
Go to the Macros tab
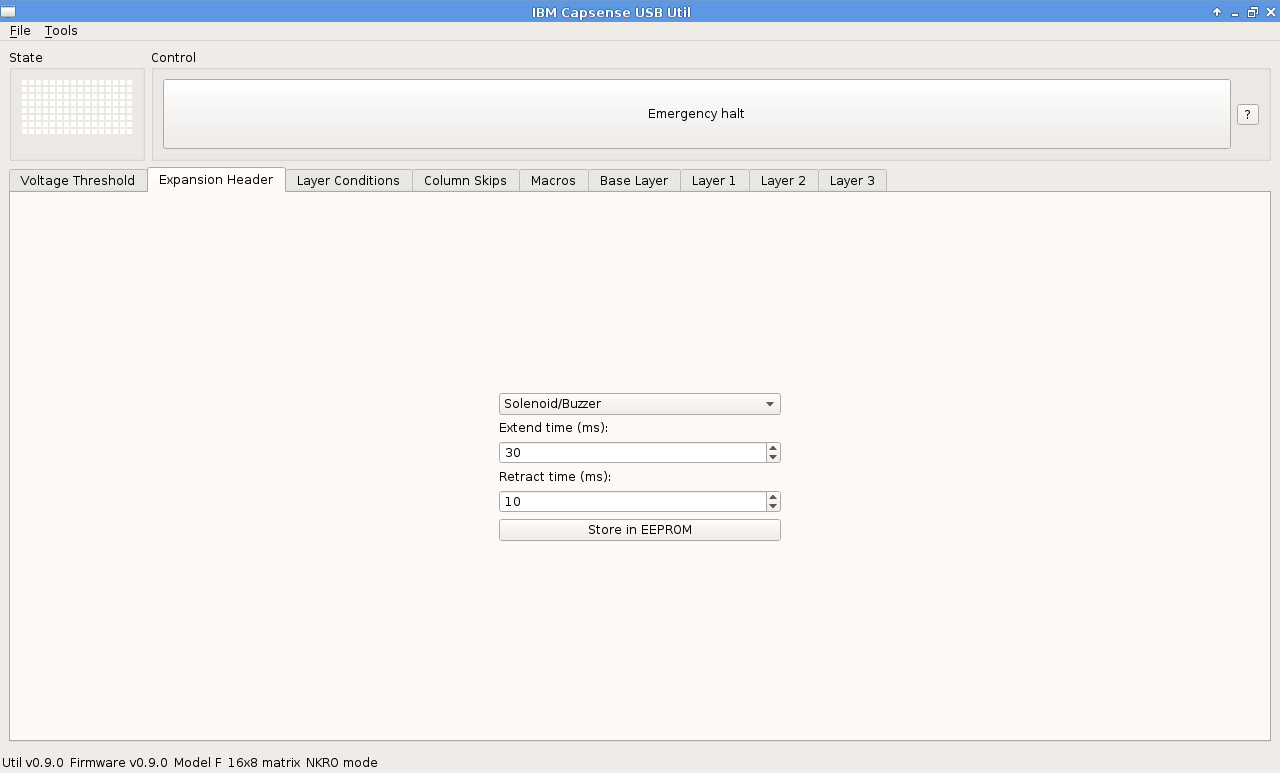pyautogui.click(x=553, y=181)
